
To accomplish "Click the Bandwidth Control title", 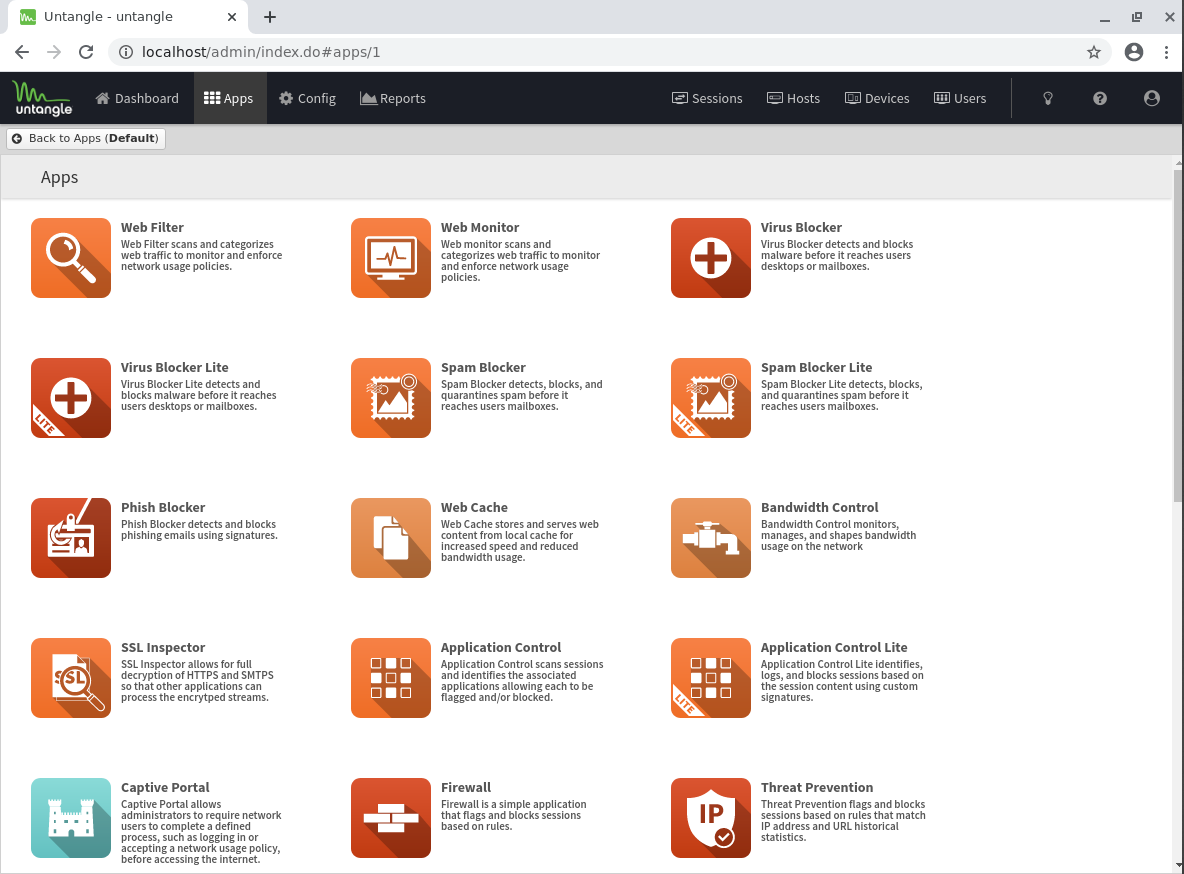I will (x=820, y=508).
